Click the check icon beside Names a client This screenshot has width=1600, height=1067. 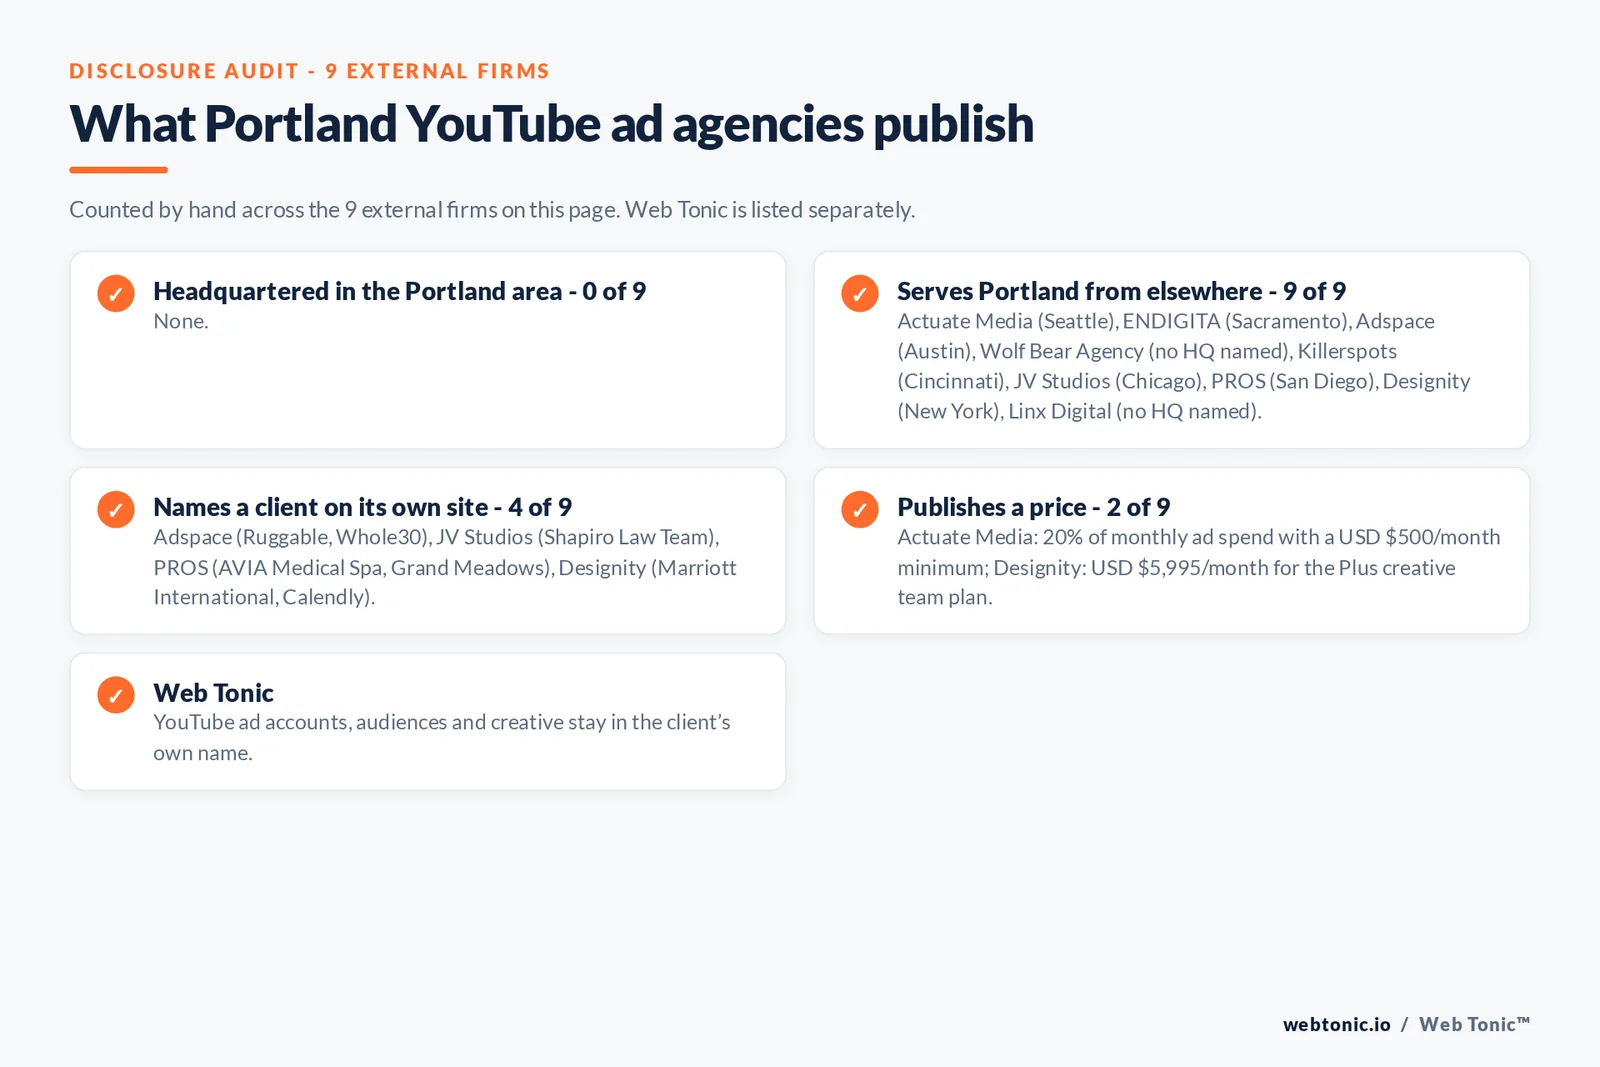coord(116,509)
